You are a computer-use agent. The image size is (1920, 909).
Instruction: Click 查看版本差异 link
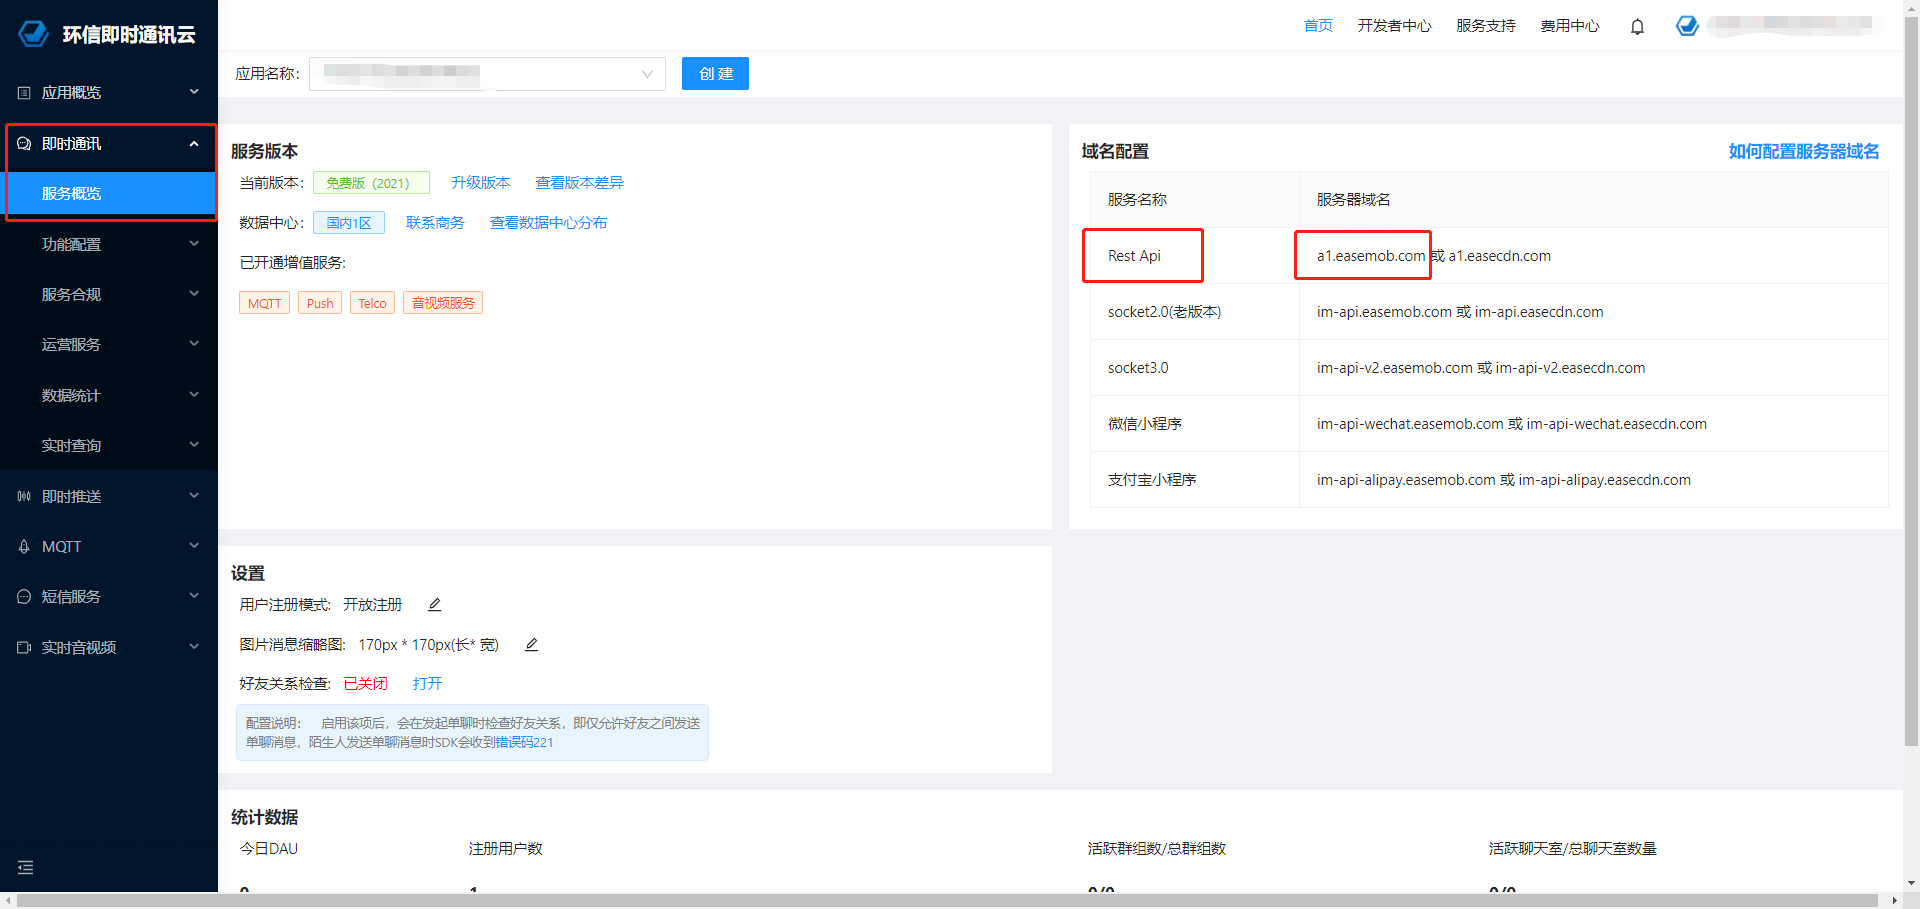click(x=579, y=183)
